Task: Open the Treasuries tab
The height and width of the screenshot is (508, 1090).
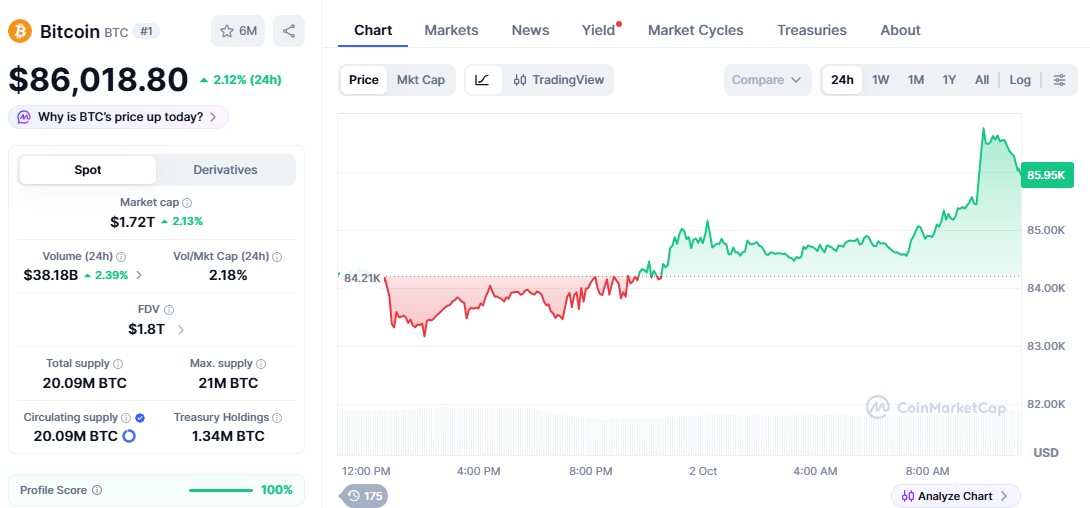Action: pyautogui.click(x=812, y=30)
